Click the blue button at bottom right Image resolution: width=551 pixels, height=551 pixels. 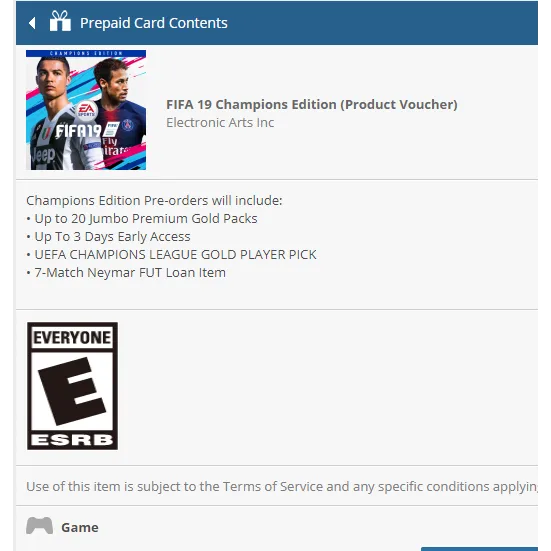tap(479, 549)
